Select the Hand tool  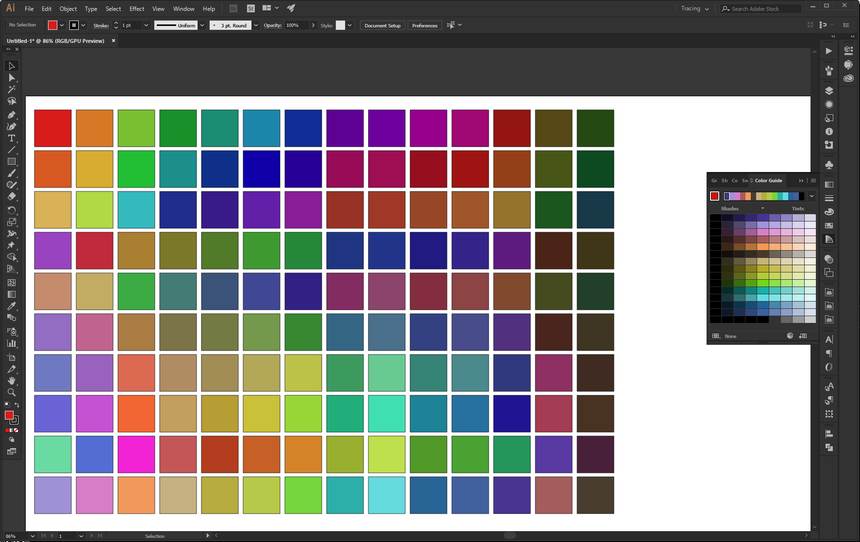coord(12,380)
